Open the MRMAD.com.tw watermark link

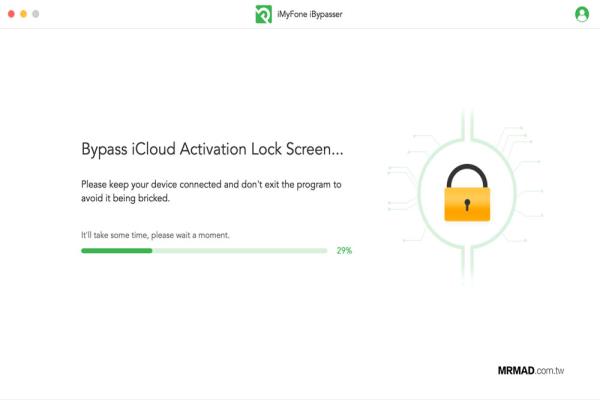coord(531,371)
